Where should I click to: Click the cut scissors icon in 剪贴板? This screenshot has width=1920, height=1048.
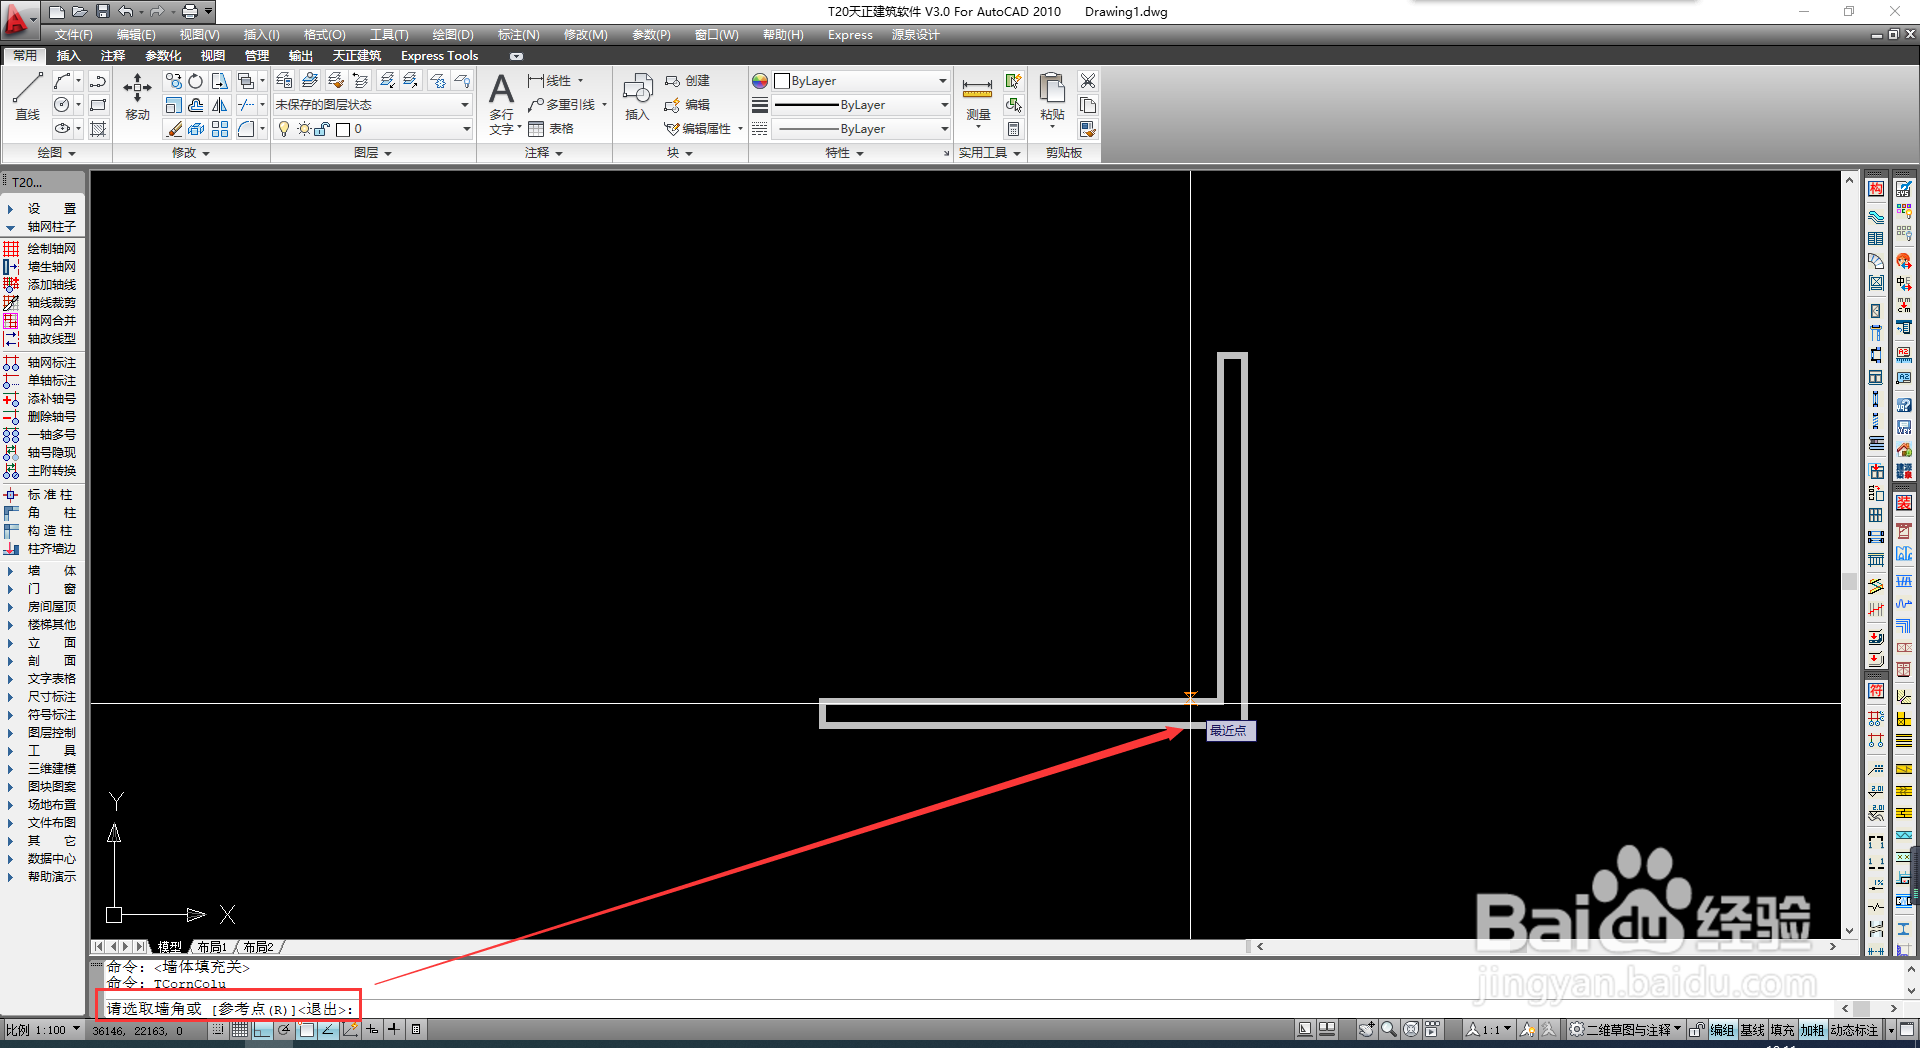click(x=1088, y=81)
